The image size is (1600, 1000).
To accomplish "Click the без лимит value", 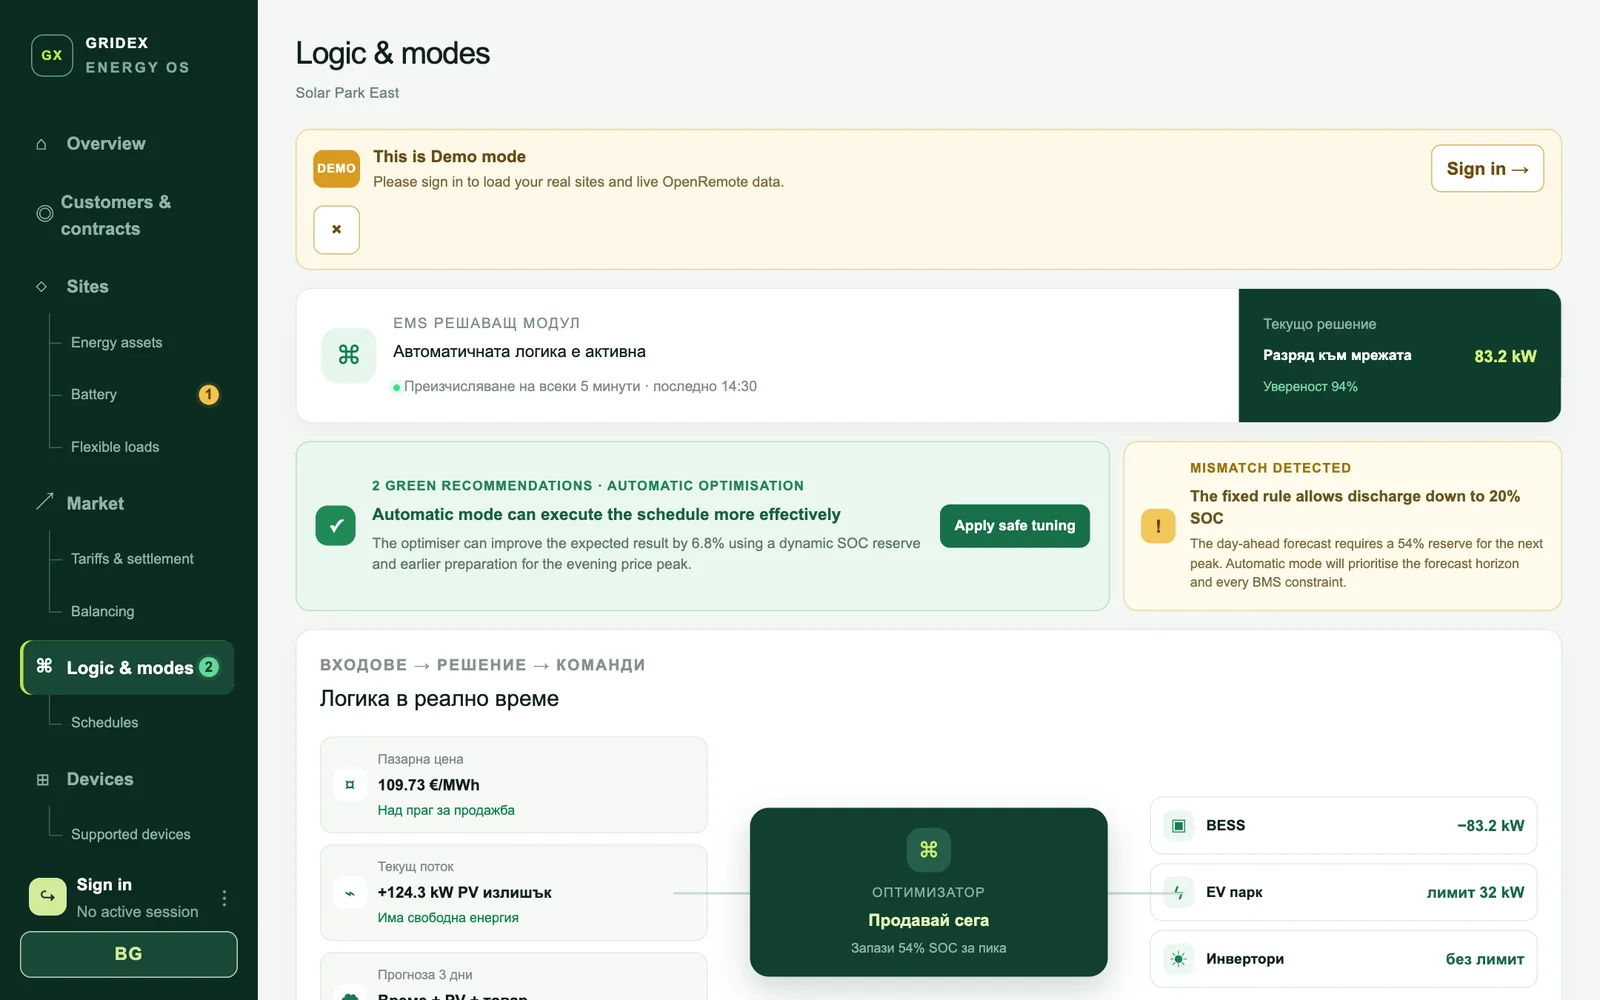I will coord(1485,959).
